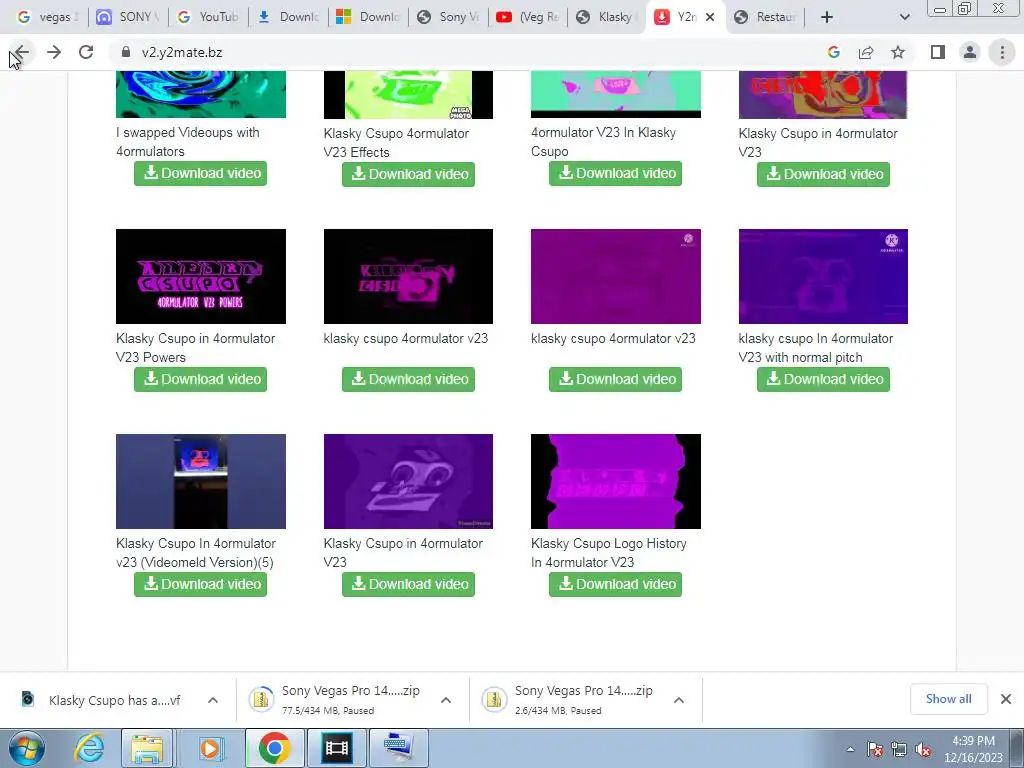The height and width of the screenshot is (768, 1024).
Task: Open the solid purple klasky csupo thumbnail
Action: point(615,276)
